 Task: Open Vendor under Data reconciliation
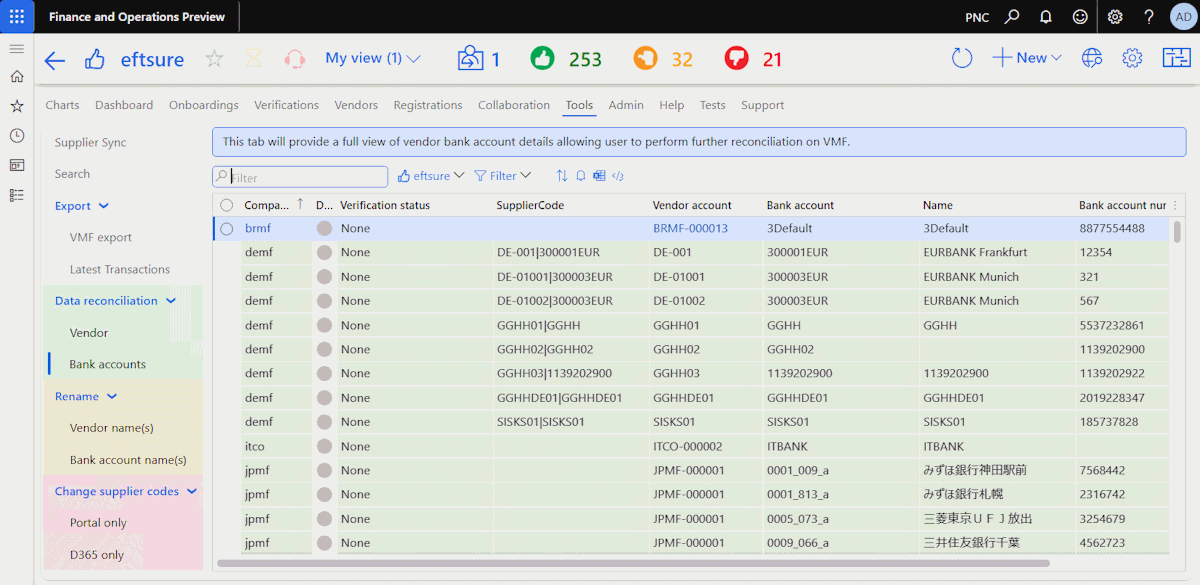(x=89, y=333)
